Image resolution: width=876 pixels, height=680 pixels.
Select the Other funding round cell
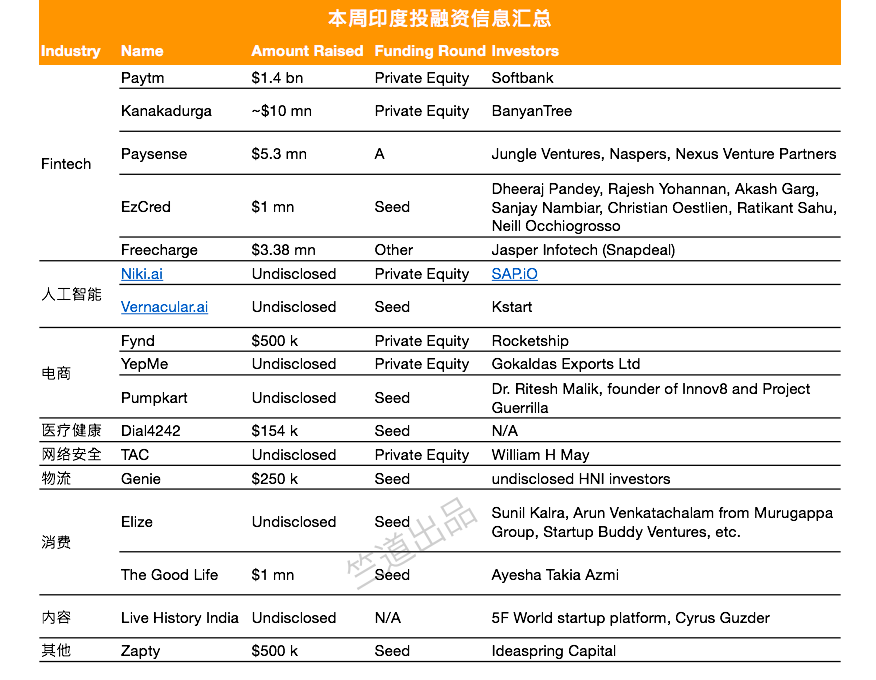point(394,250)
